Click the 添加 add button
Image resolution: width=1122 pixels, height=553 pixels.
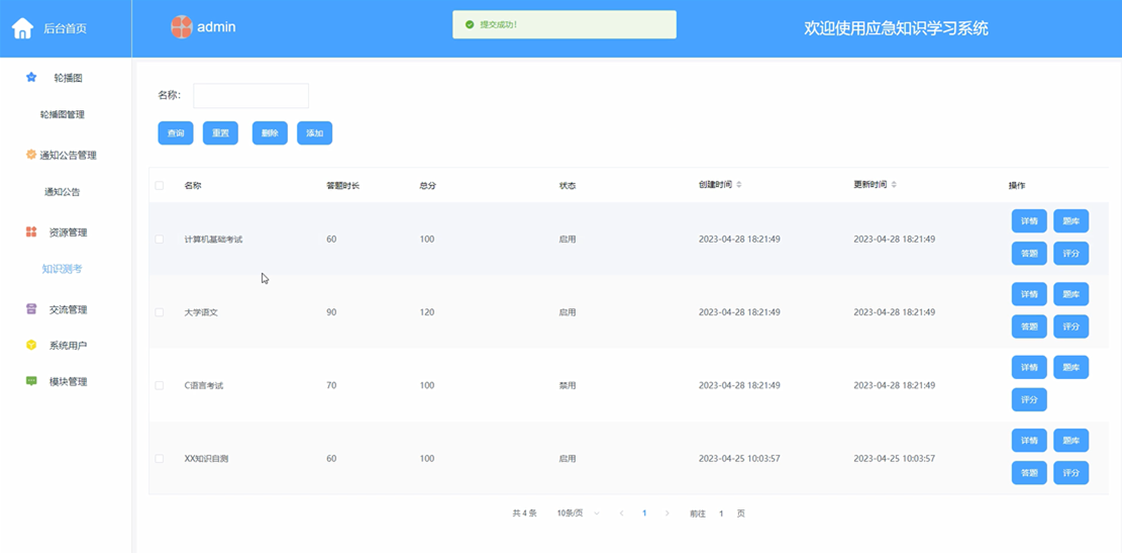tap(315, 133)
